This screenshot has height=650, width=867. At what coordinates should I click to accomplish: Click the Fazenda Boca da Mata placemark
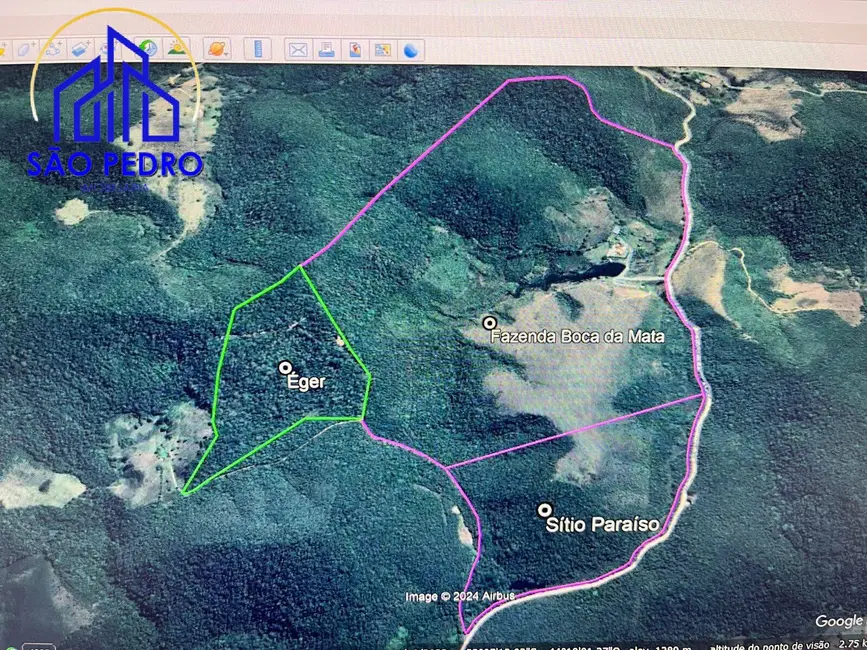(489, 322)
